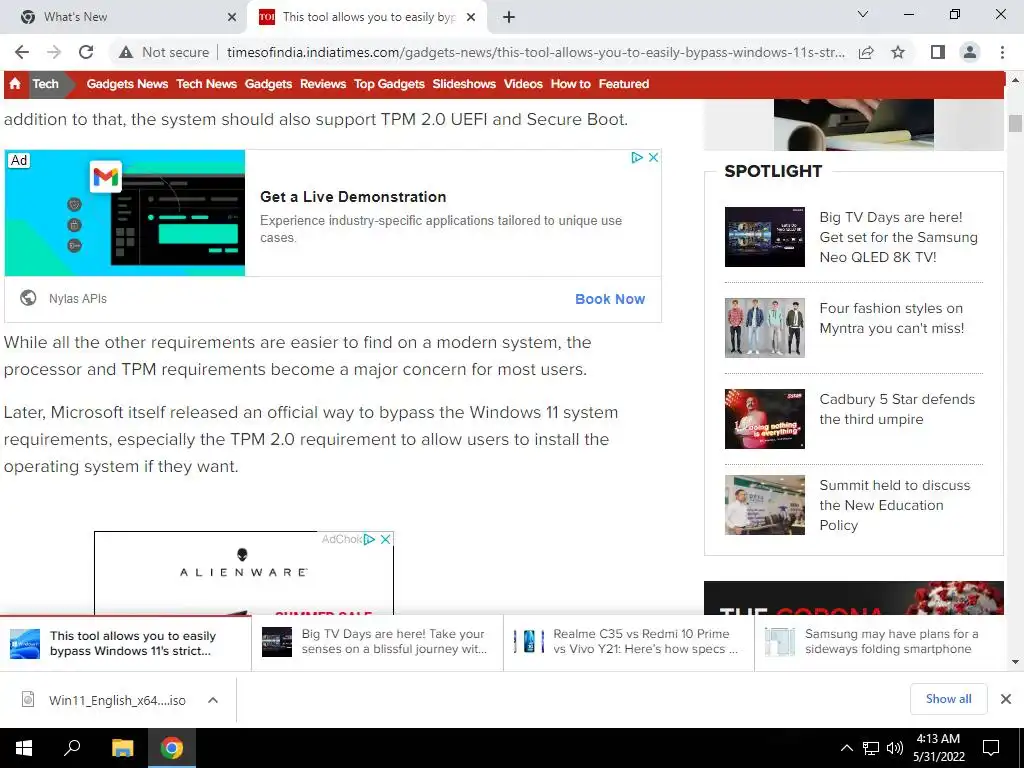Open network status in the system tray
1024x768 pixels.
[871, 748]
